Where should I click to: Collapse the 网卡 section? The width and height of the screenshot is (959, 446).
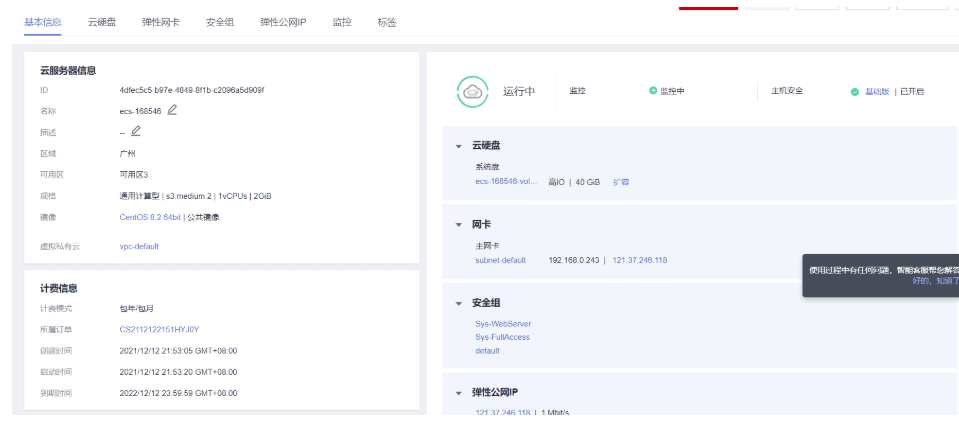coord(458,225)
